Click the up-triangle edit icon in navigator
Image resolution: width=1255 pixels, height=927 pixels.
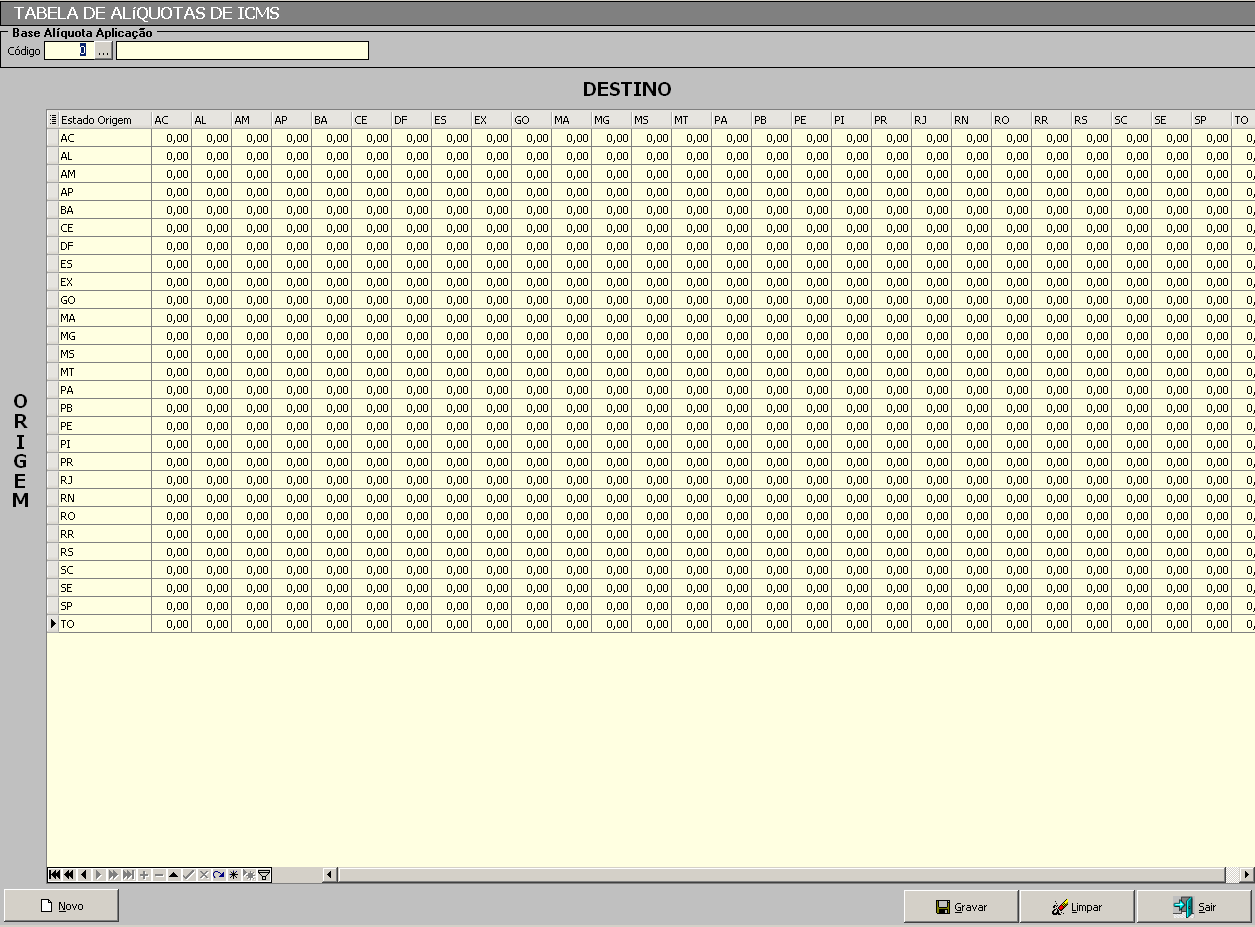pyautogui.click(x=173, y=875)
